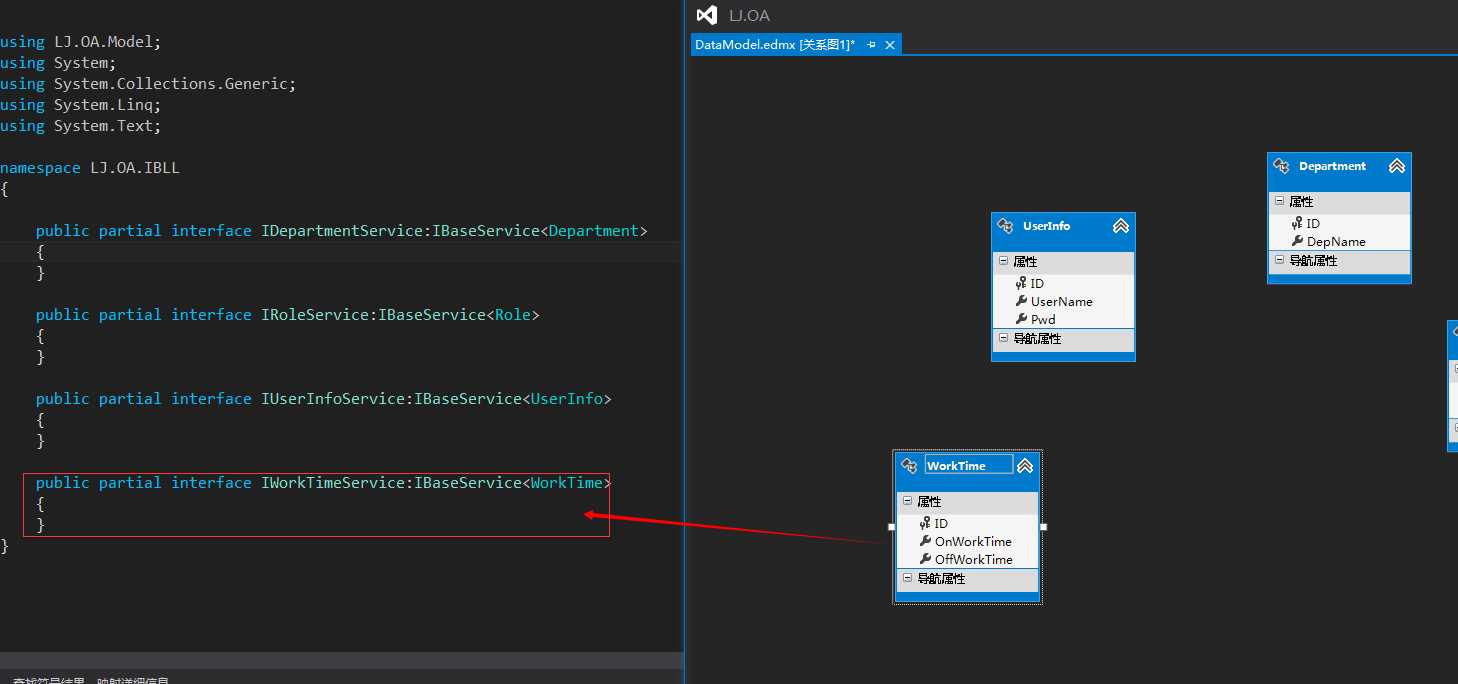Screen dimensions: 1458x684
Task: Click the WorkTime generic type in code
Action: 566,483
